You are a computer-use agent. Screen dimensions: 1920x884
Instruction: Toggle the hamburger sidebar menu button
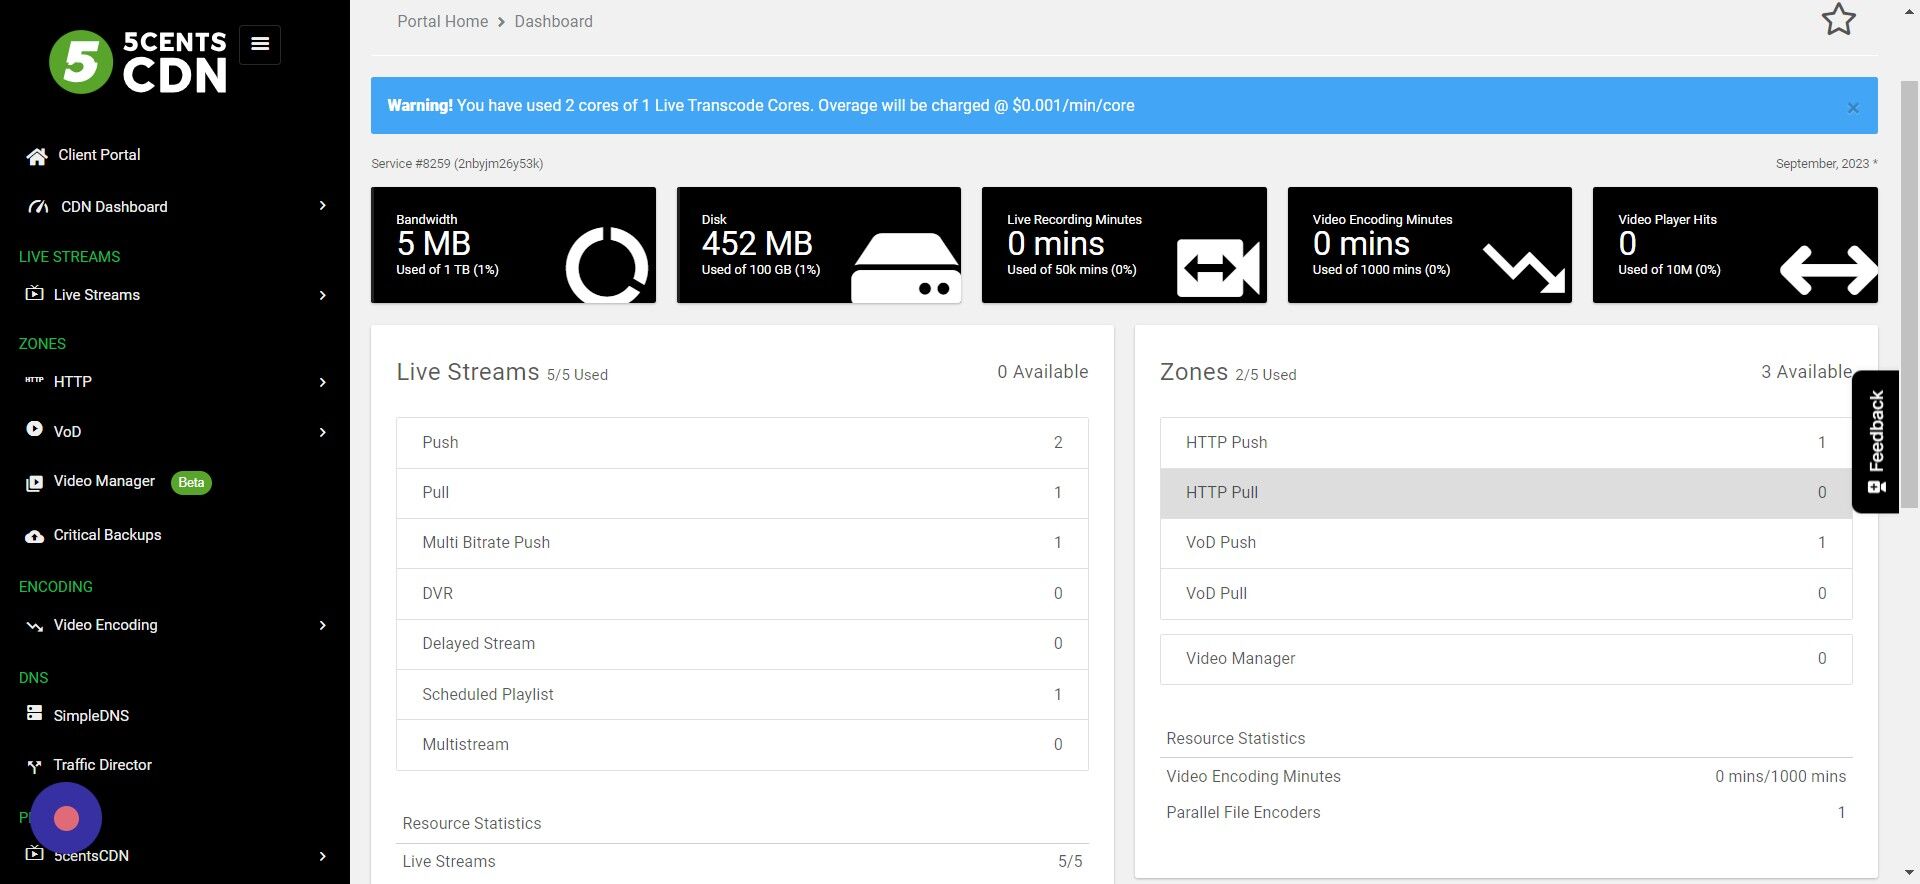[260, 44]
